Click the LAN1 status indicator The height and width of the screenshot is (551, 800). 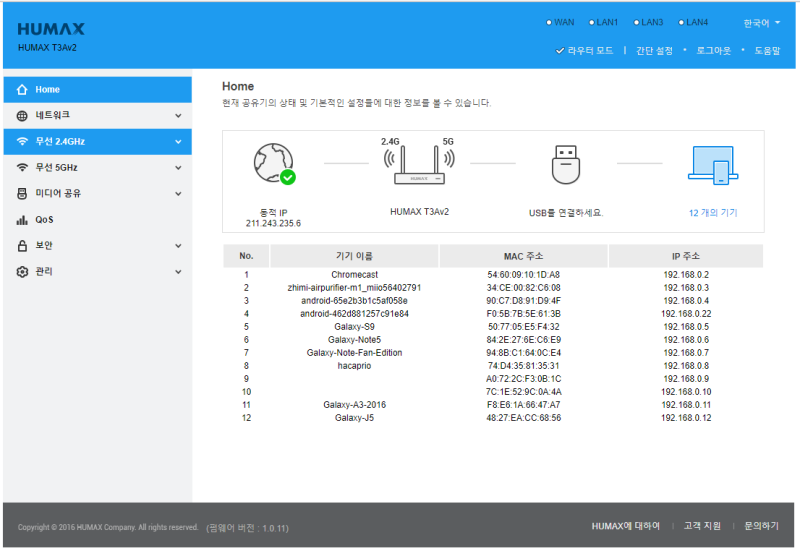pyautogui.click(x=603, y=22)
